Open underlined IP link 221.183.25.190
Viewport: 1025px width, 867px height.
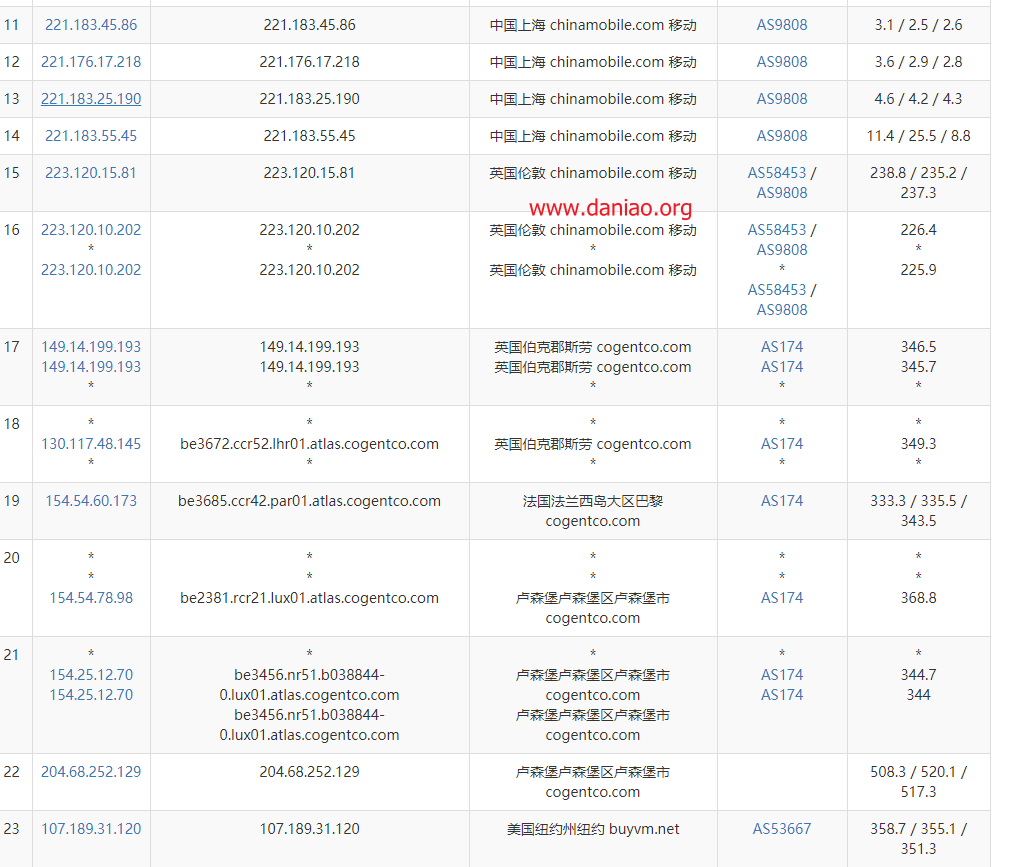pyautogui.click(x=91, y=99)
